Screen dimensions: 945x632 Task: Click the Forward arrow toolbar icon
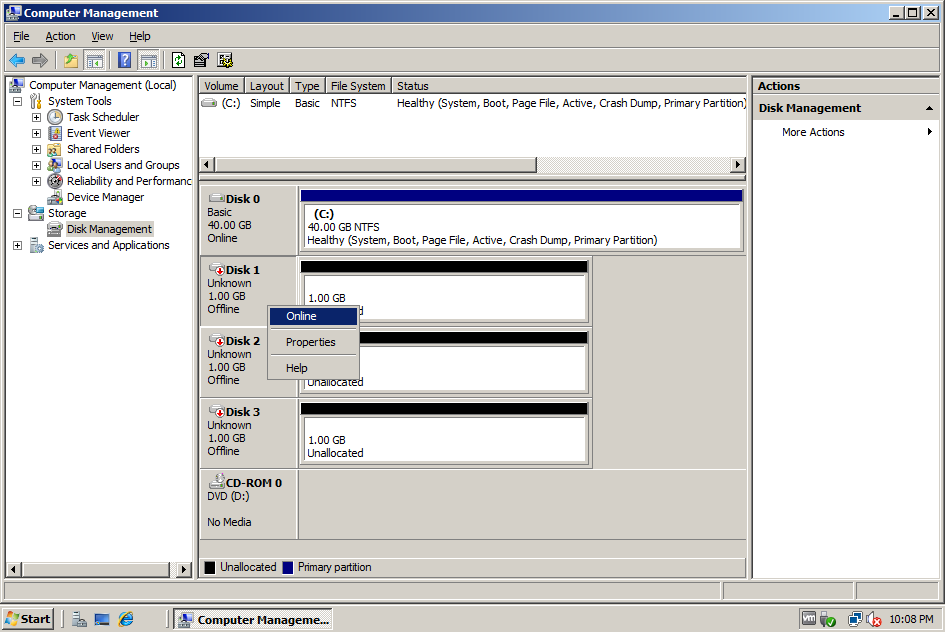click(x=40, y=60)
